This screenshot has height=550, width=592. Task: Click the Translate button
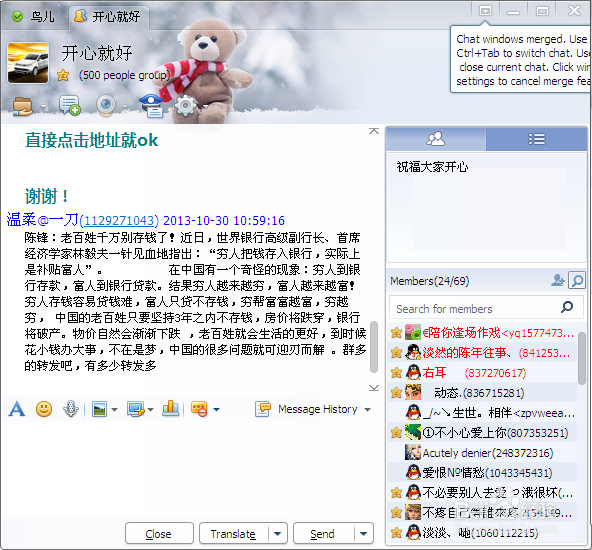pos(233,533)
